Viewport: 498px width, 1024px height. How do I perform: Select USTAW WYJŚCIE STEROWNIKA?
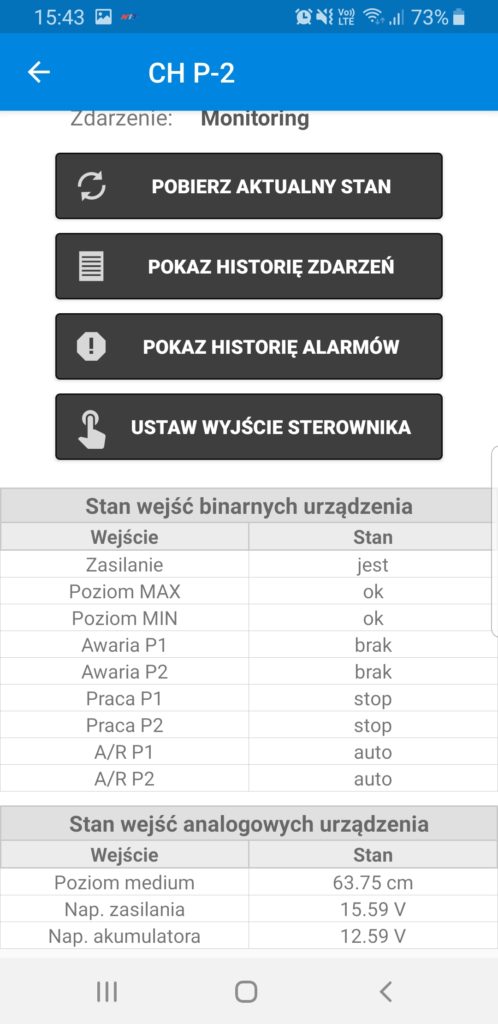pyautogui.click(x=249, y=427)
